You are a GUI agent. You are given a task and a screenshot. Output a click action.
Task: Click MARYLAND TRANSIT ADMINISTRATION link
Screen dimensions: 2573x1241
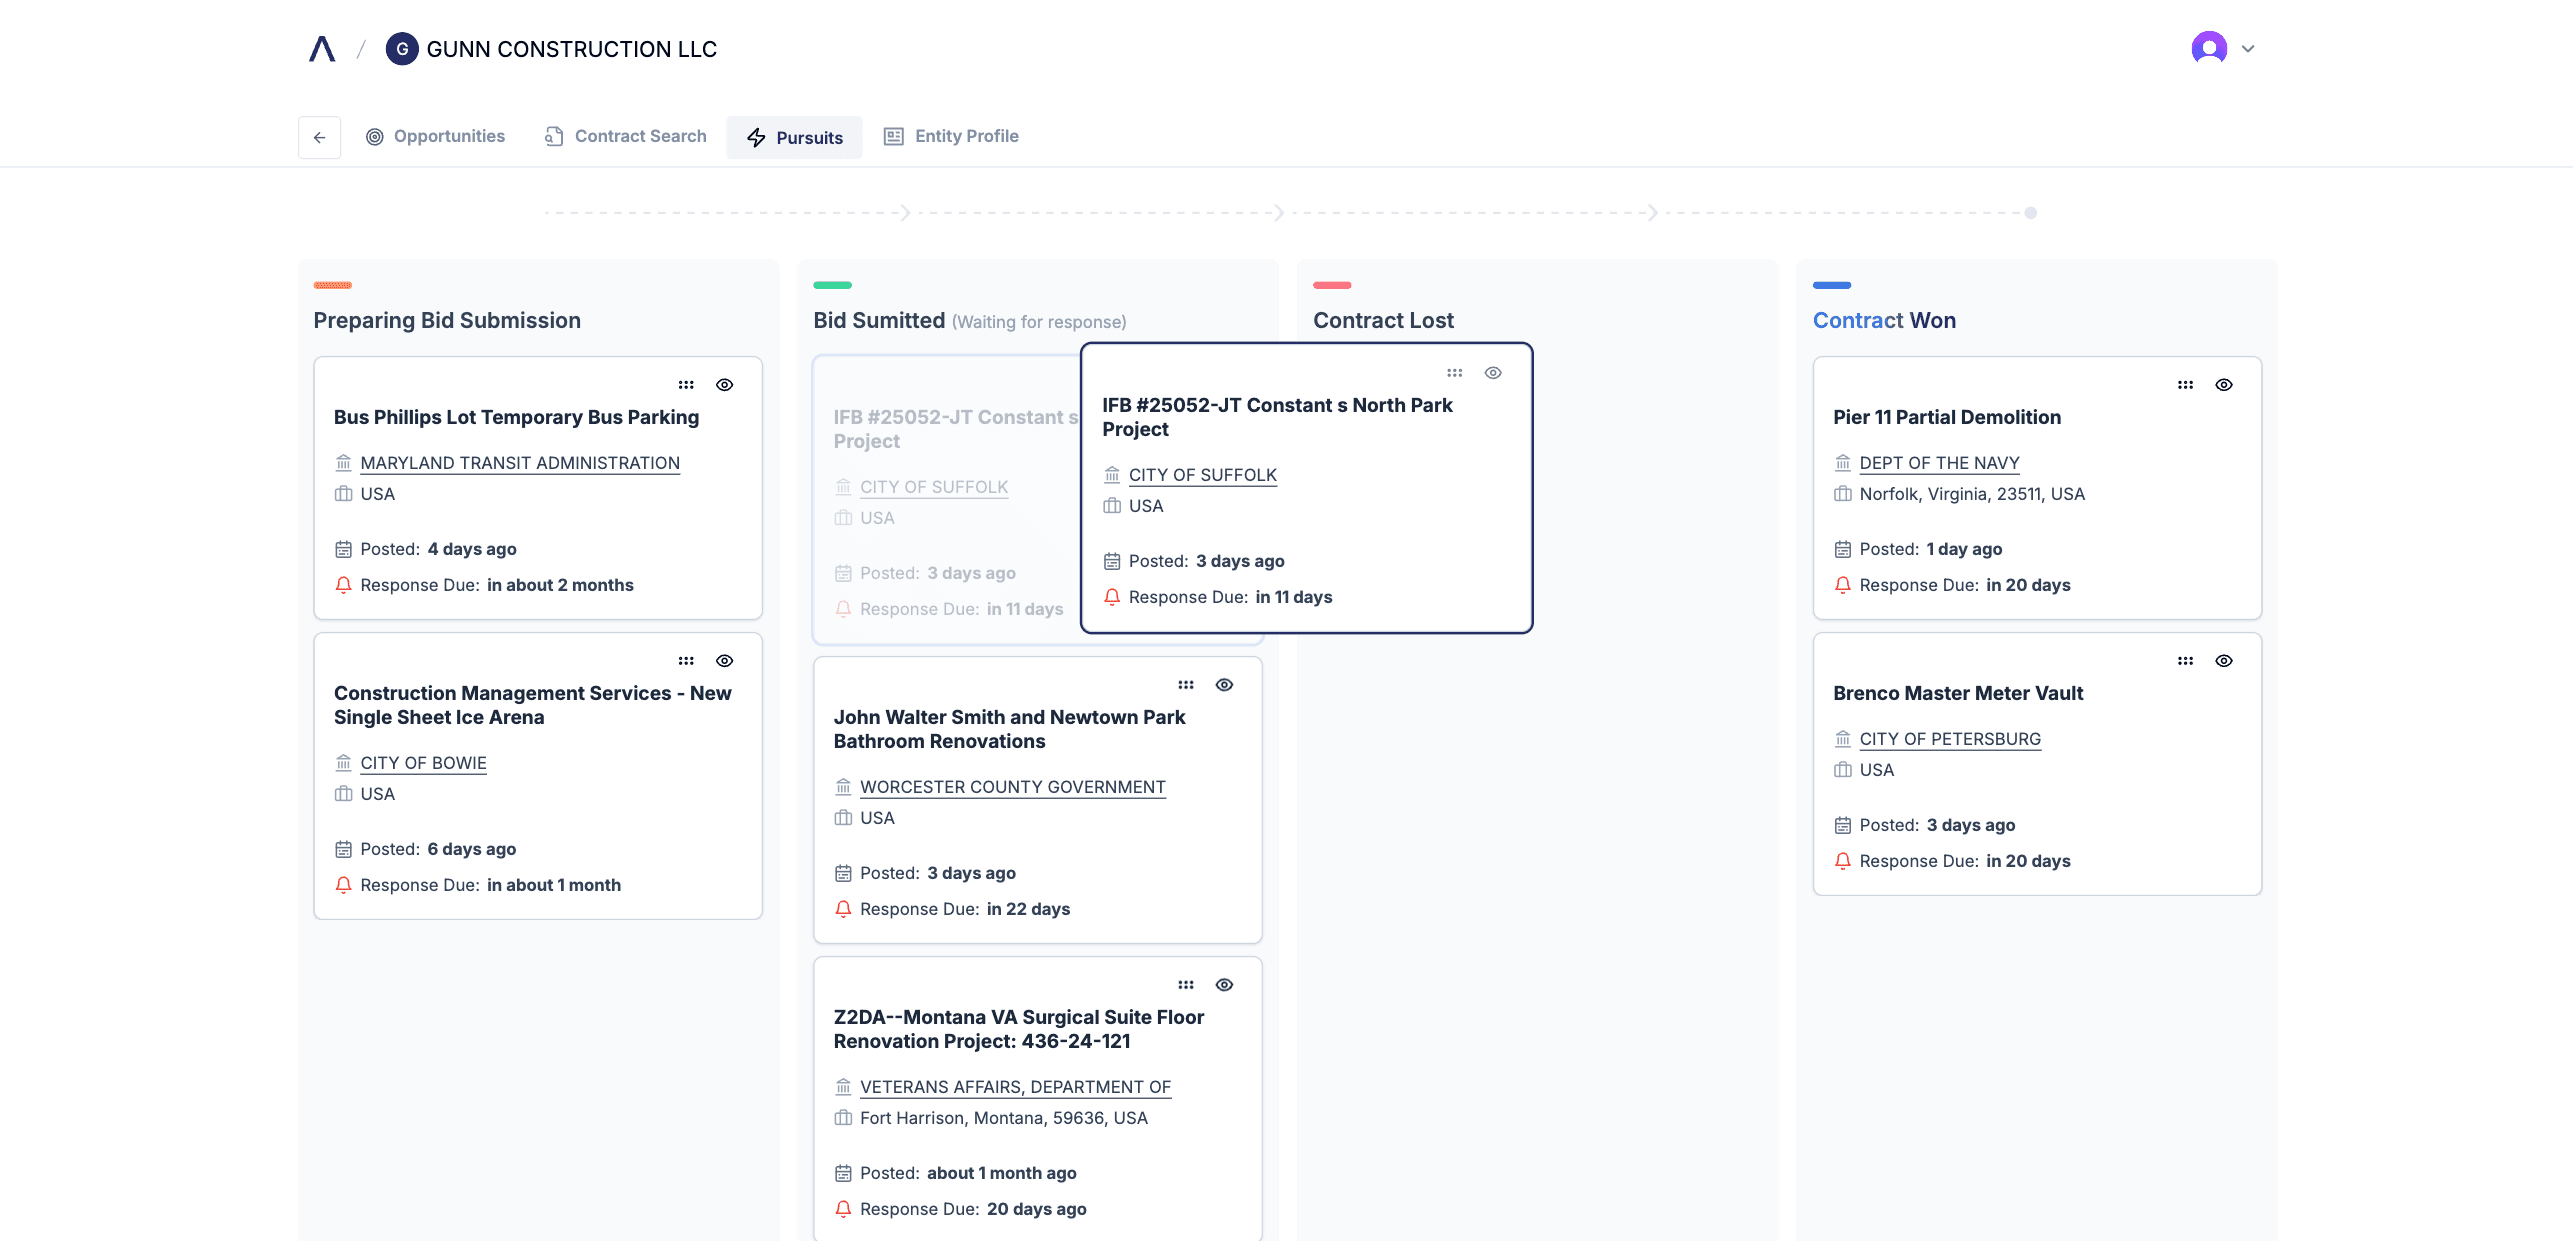(x=520, y=461)
